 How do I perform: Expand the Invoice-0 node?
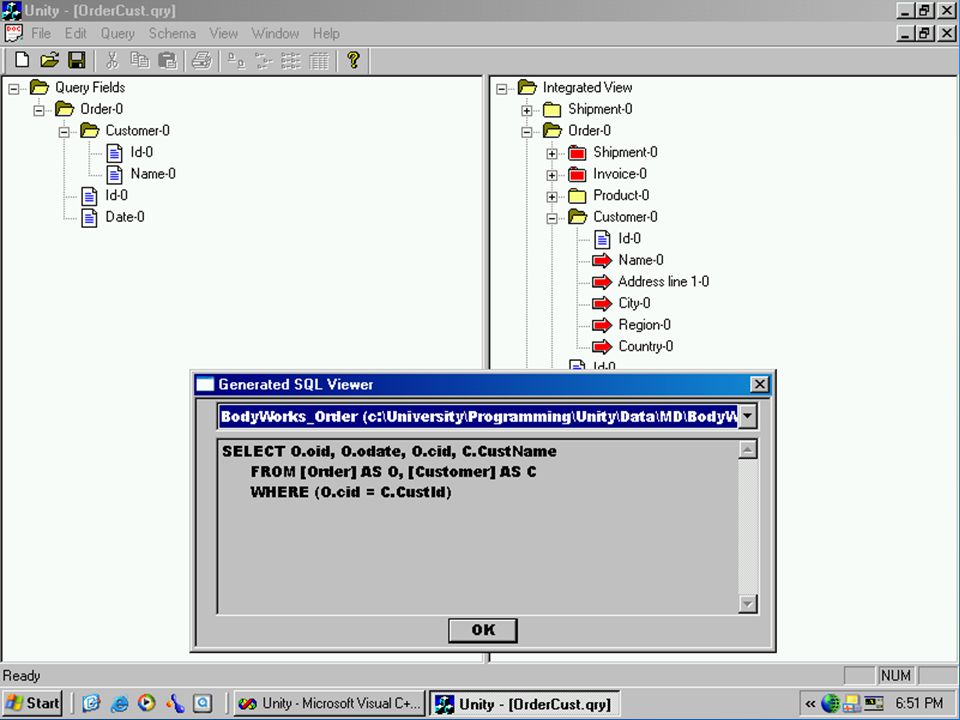(552, 175)
